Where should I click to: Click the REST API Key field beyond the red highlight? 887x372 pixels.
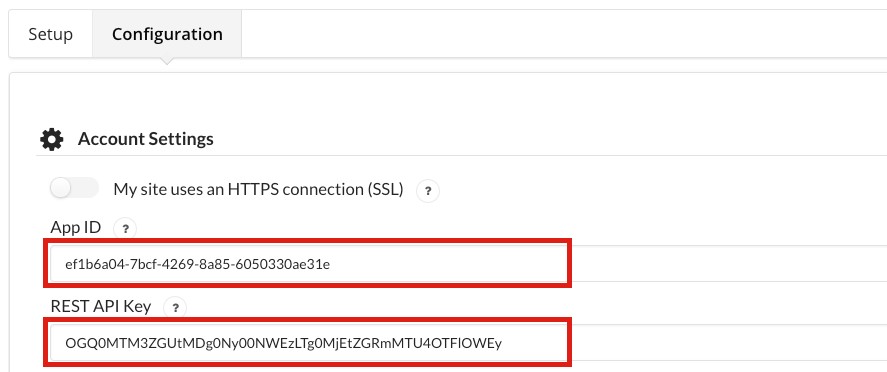729,342
